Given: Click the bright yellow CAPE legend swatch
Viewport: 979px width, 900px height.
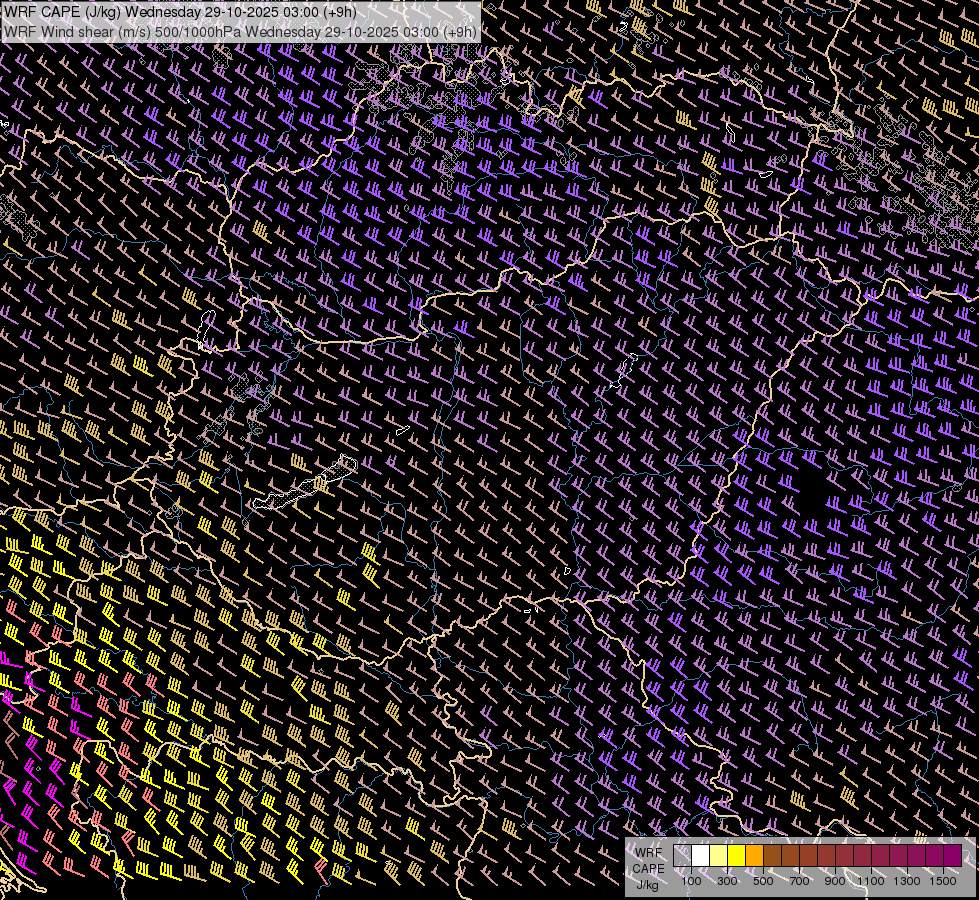Looking at the screenshot, I should (x=737, y=856).
